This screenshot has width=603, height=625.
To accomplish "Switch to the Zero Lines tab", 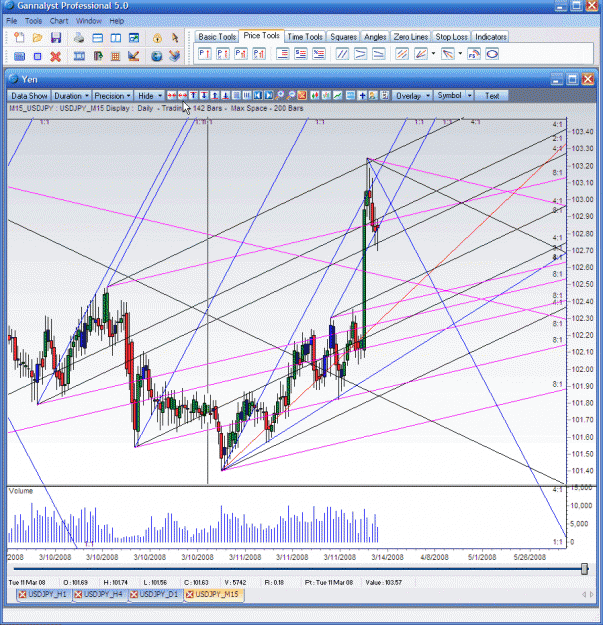I will click(x=411, y=37).
